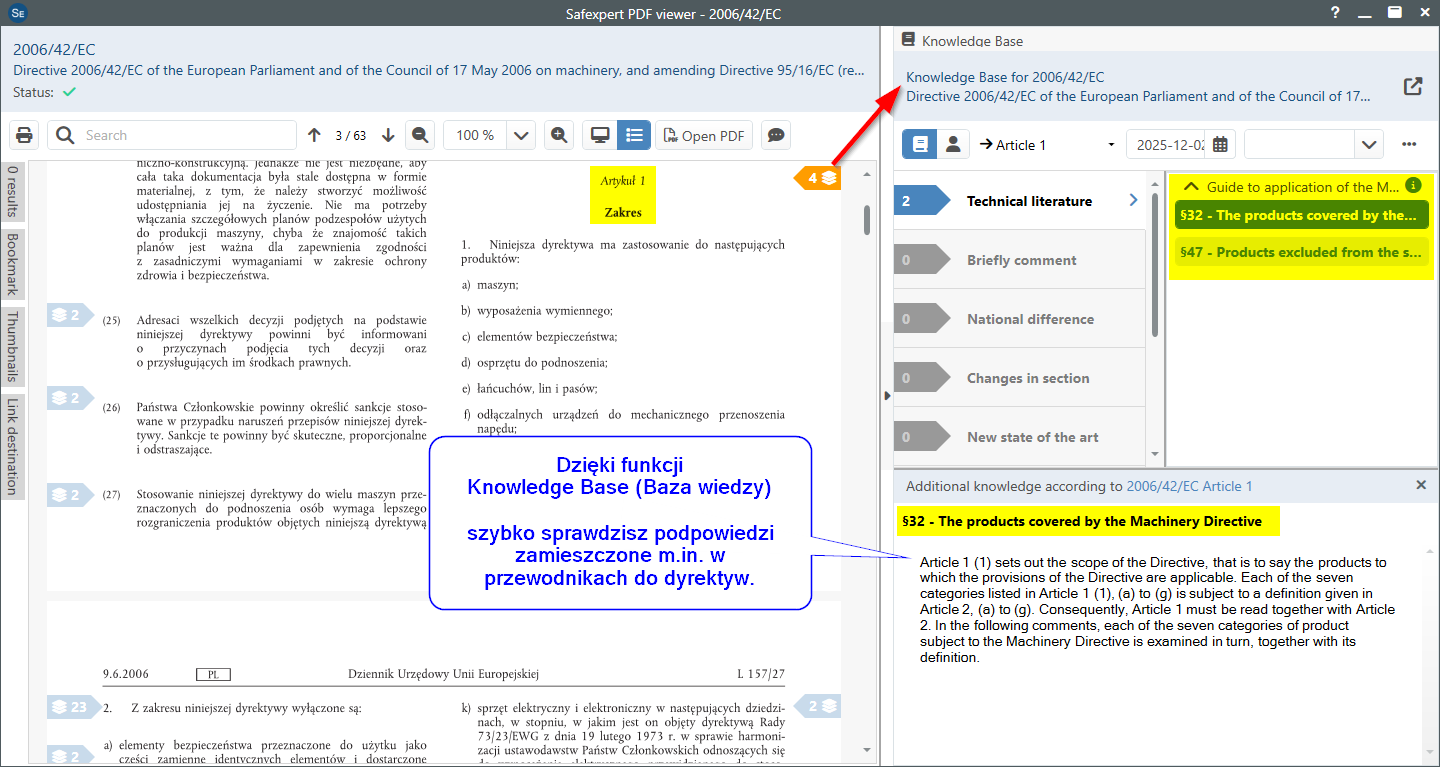The image size is (1440, 767).
Task: Open the Article 1 section dropdown
Action: pyautogui.click(x=1110, y=145)
